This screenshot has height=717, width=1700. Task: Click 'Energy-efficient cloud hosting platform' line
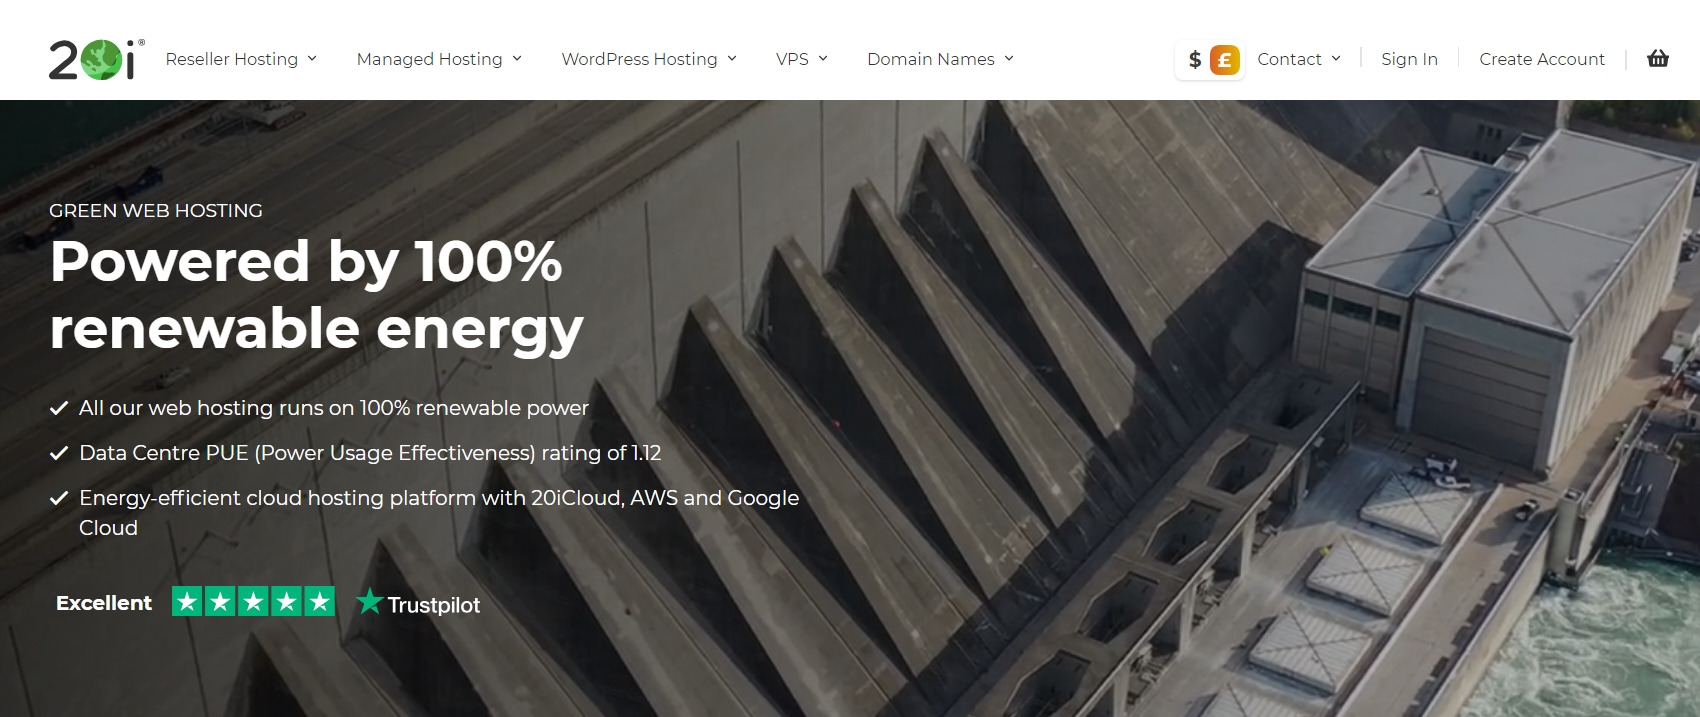(439, 513)
